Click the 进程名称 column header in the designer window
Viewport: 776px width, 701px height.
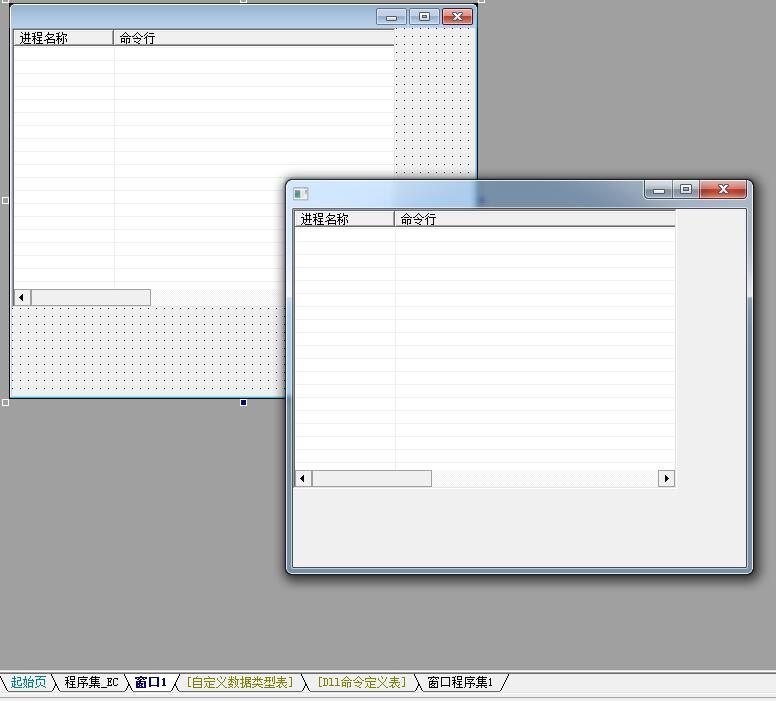[63, 38]
